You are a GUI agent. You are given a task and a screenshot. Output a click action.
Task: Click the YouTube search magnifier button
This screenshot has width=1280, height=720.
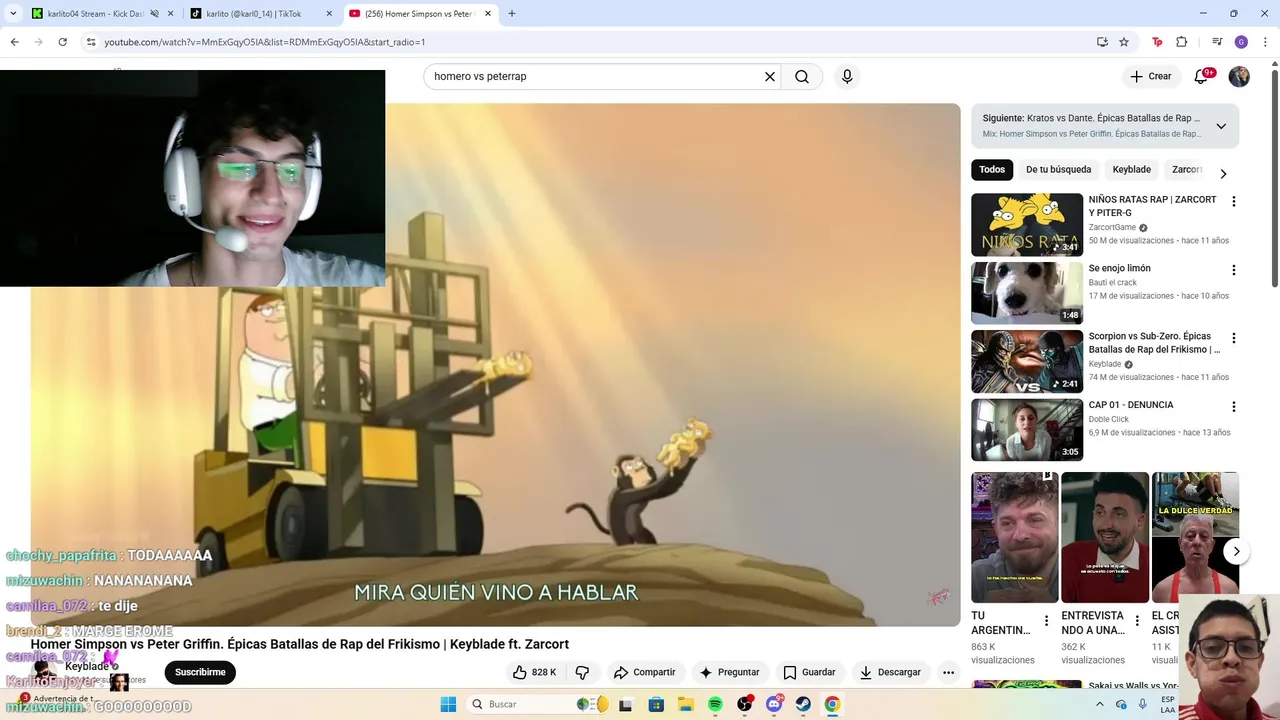(x=802, y=76)
